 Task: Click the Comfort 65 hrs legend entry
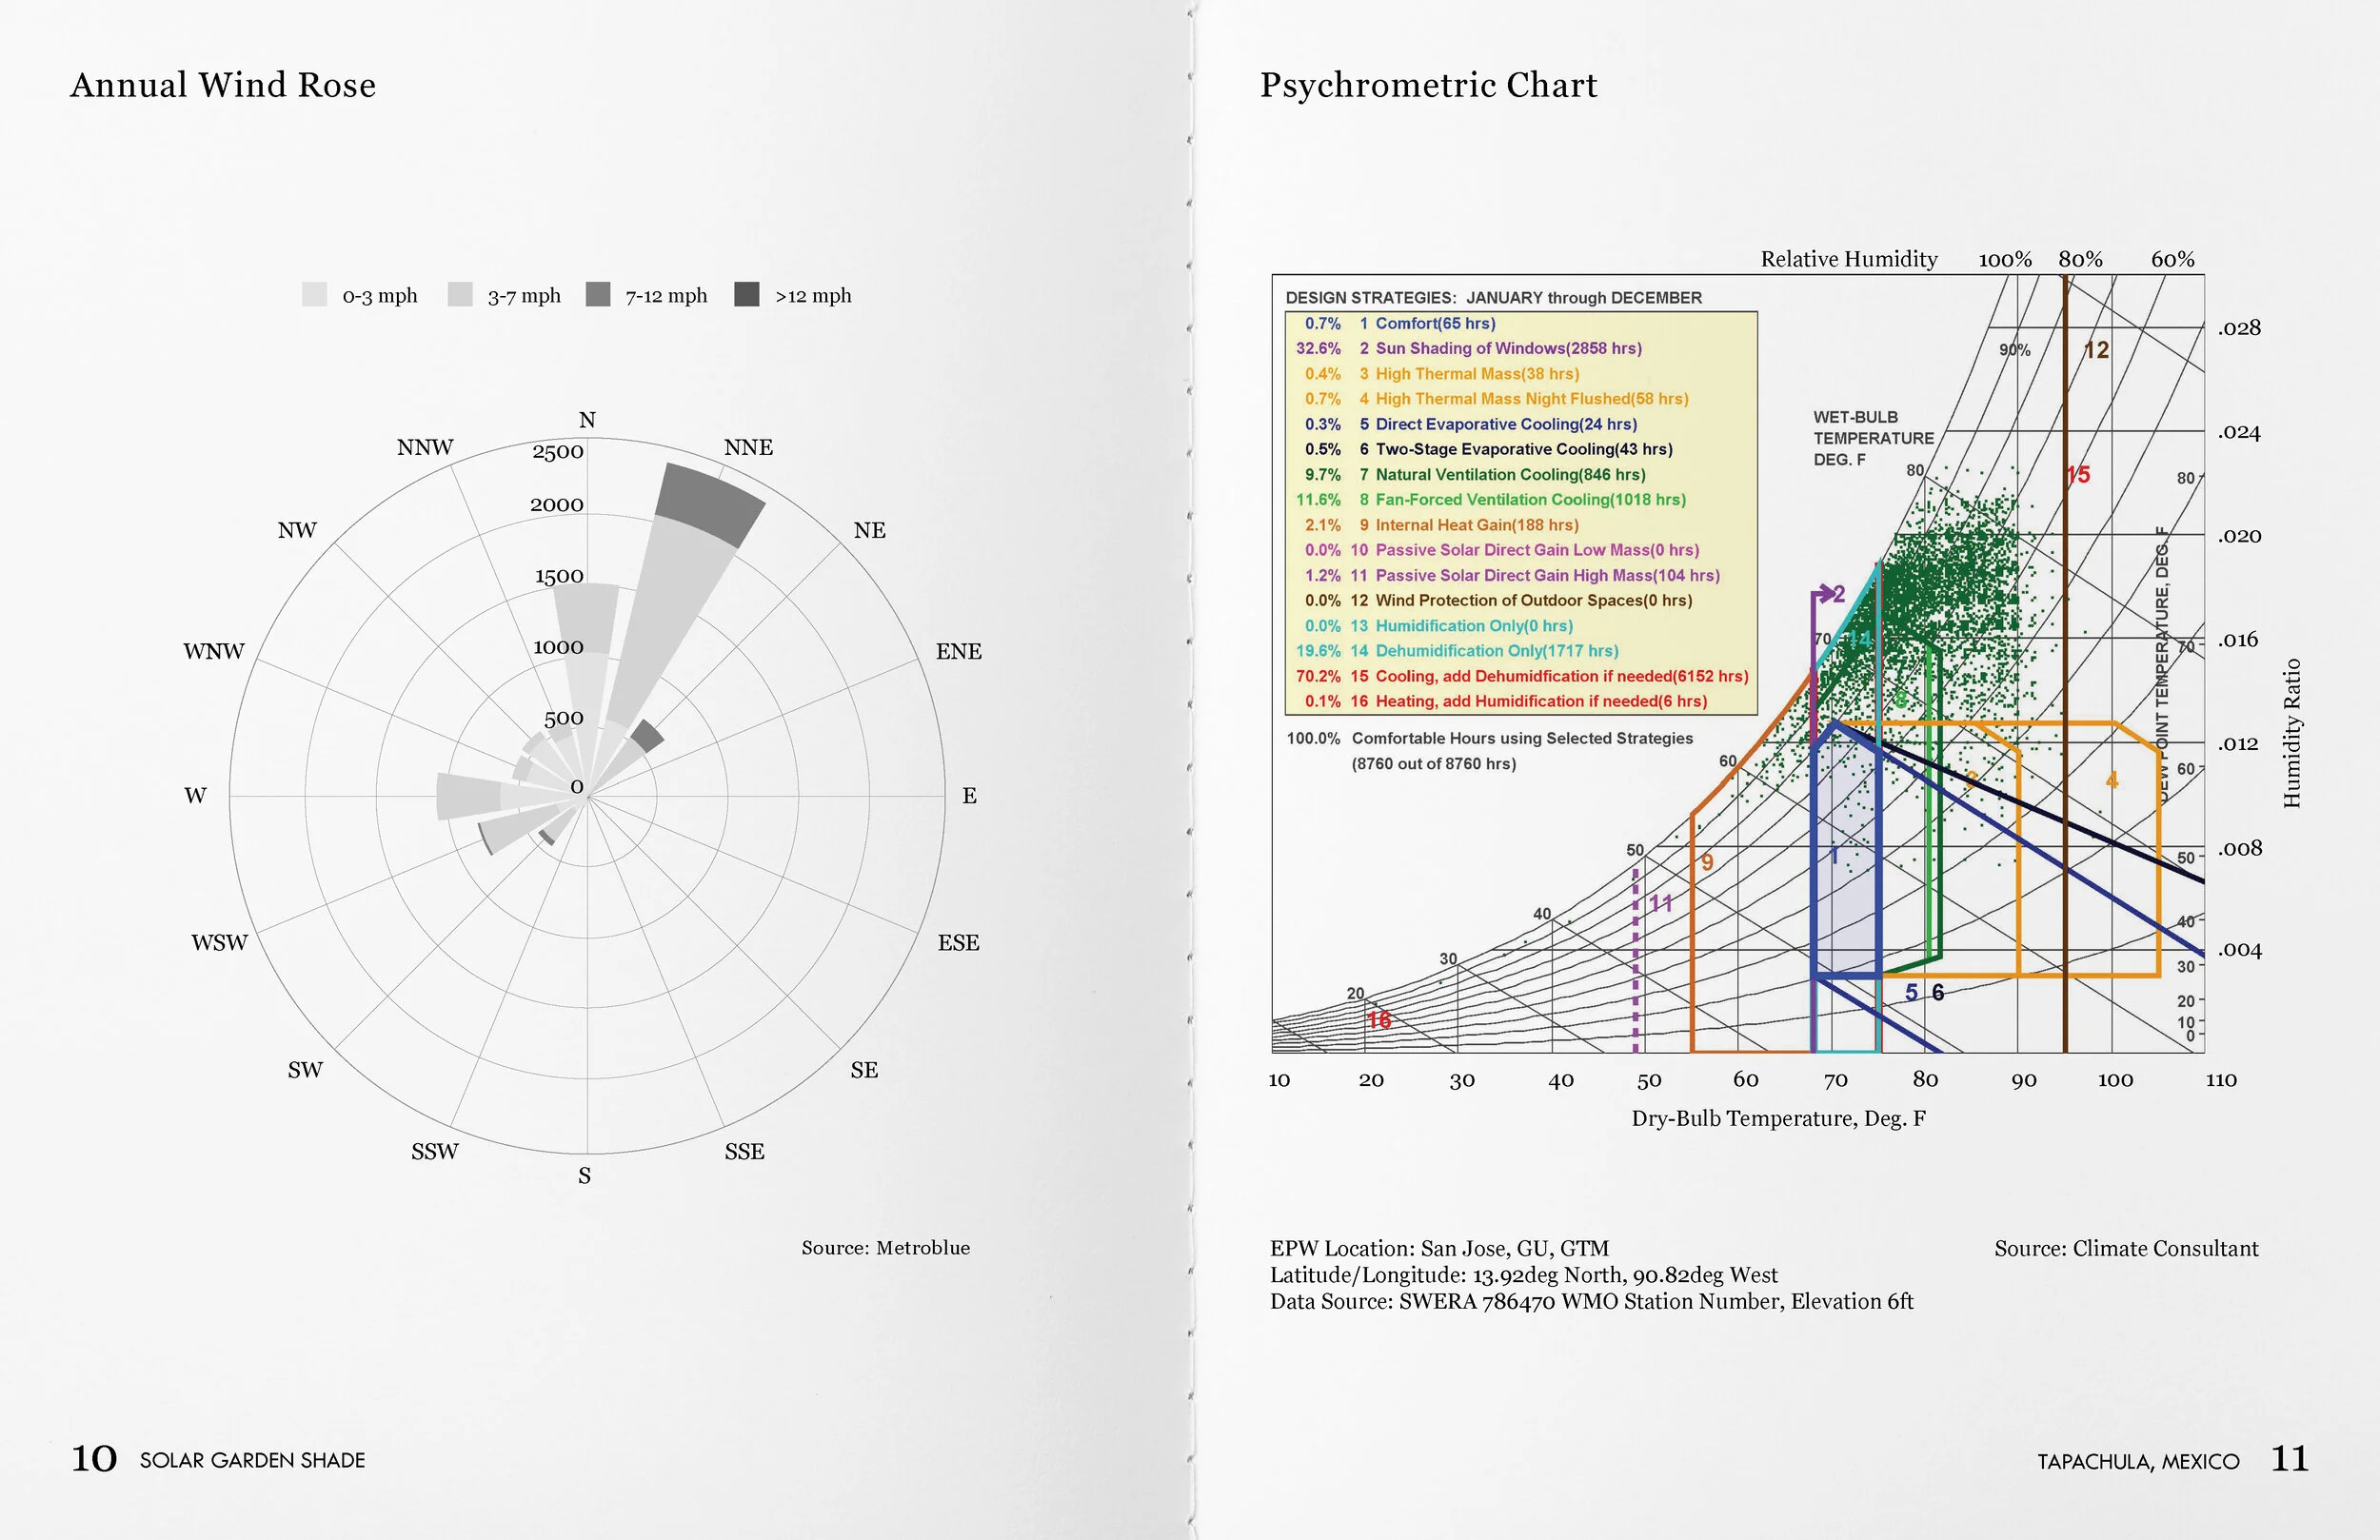(x=1434, y=323)
